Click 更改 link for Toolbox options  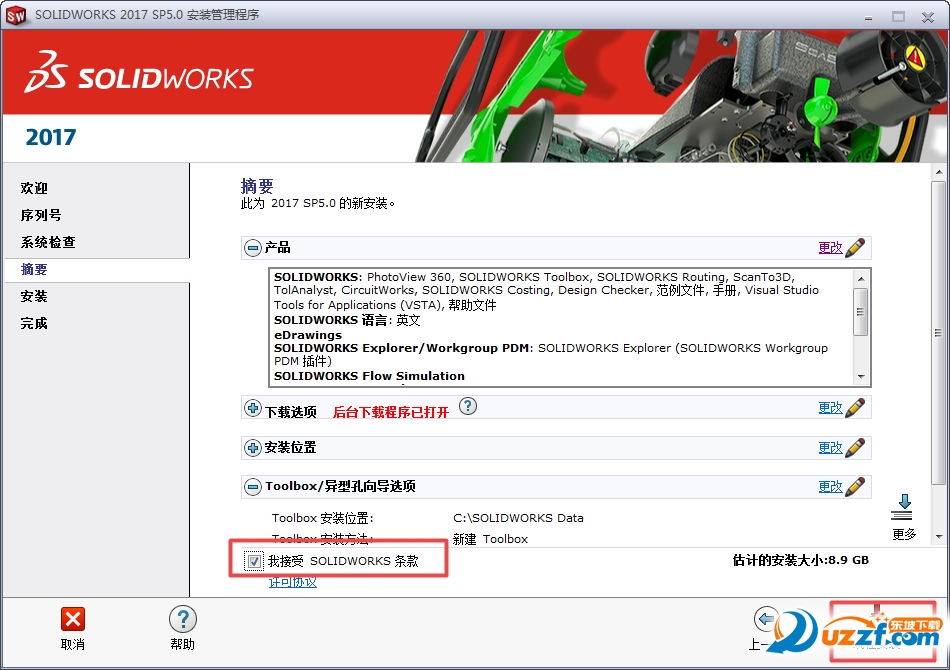pos(830,486)
